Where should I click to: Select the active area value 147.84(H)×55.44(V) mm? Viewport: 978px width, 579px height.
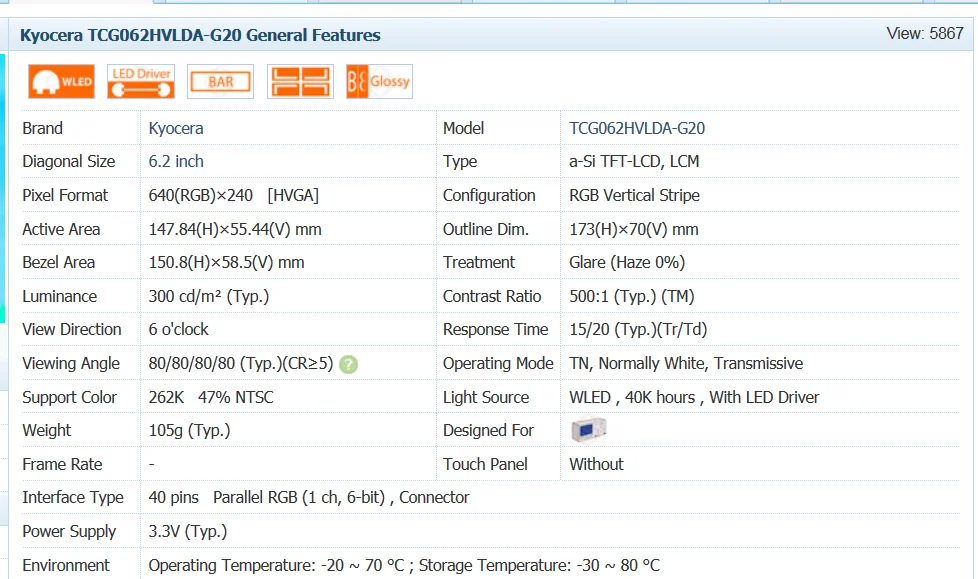[x=235, y=229]
